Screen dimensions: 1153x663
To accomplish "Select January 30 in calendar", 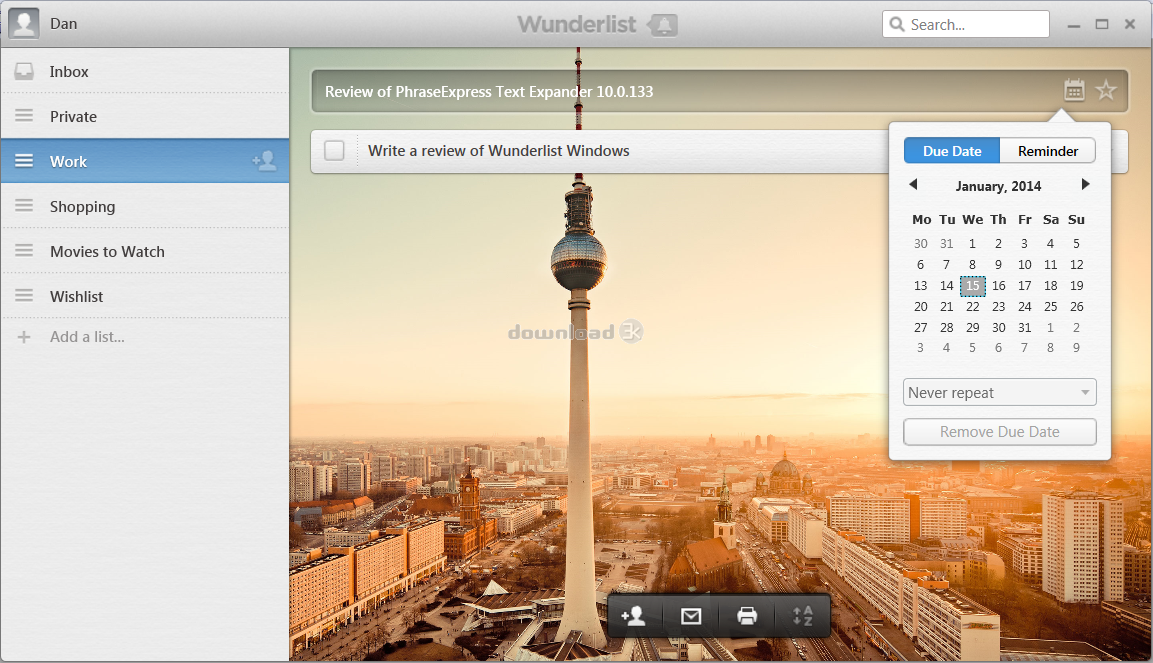I will point(999,328).
